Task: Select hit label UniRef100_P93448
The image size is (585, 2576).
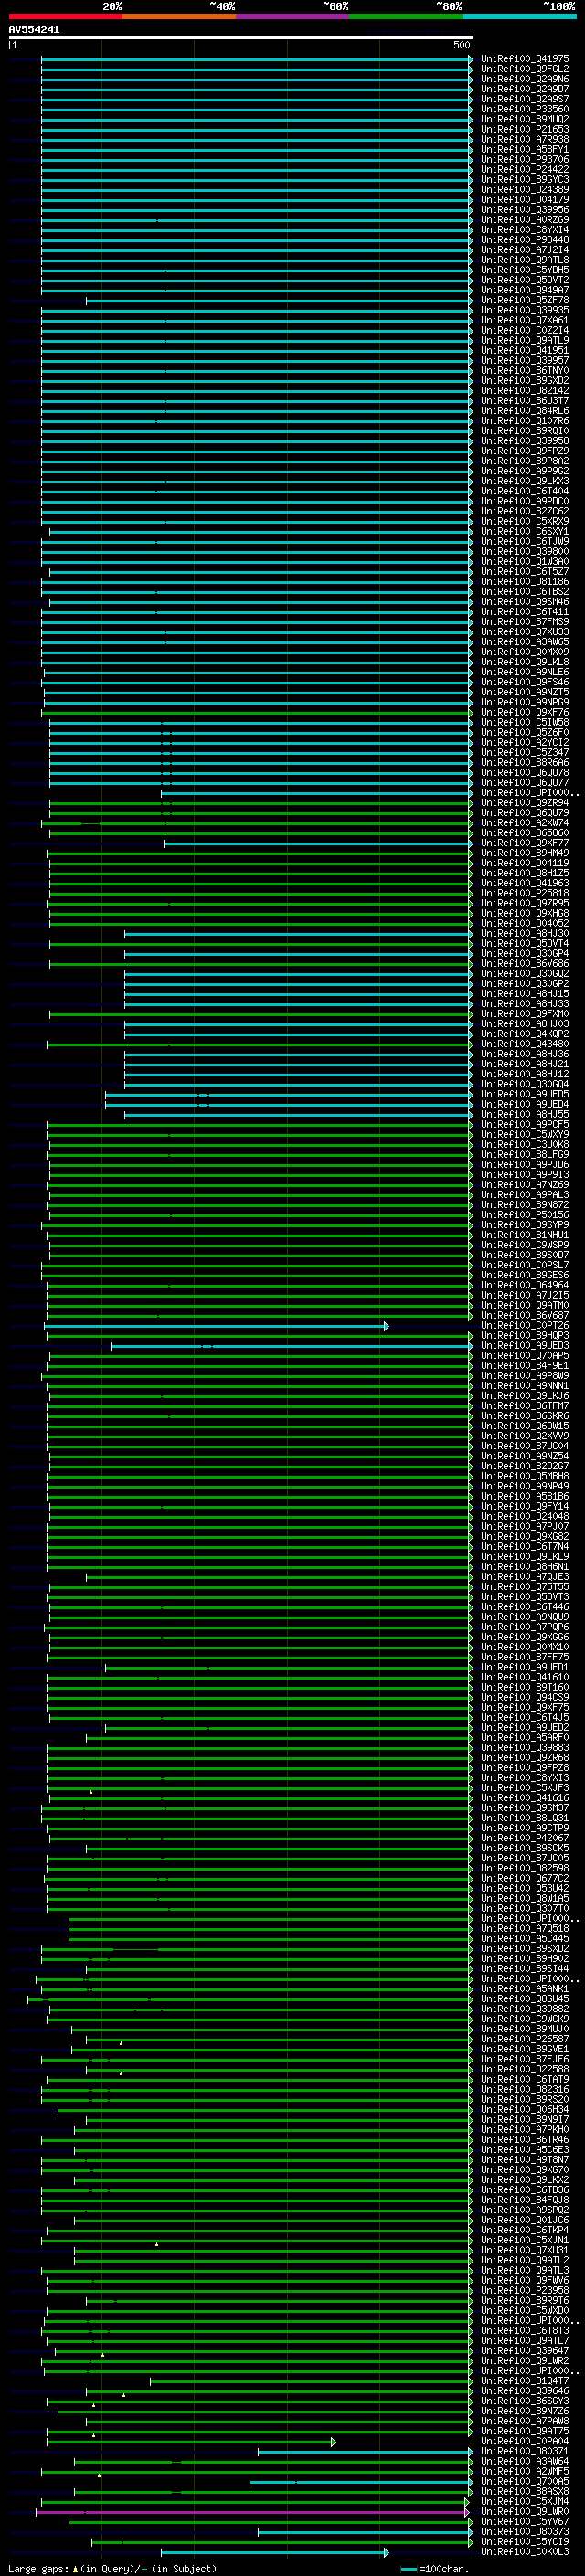Action: point(525,240)
